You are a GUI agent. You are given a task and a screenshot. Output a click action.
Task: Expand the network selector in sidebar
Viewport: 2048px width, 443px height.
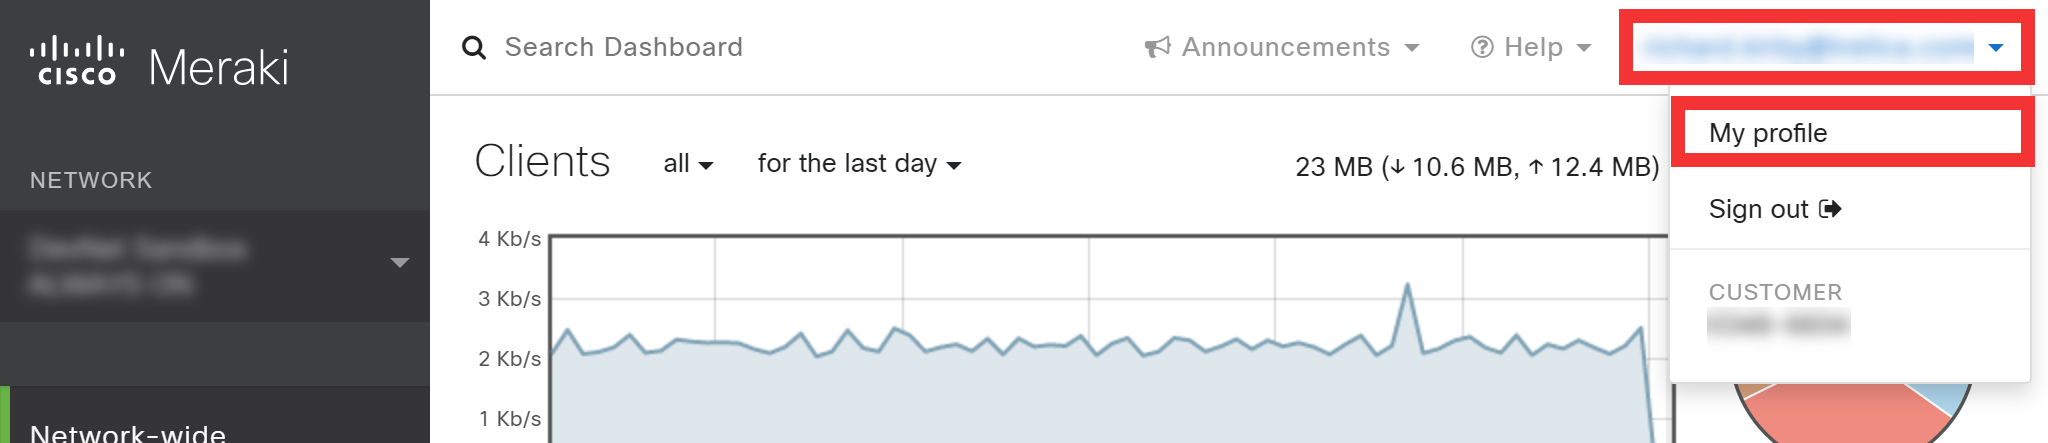click(x=215, y=266)
